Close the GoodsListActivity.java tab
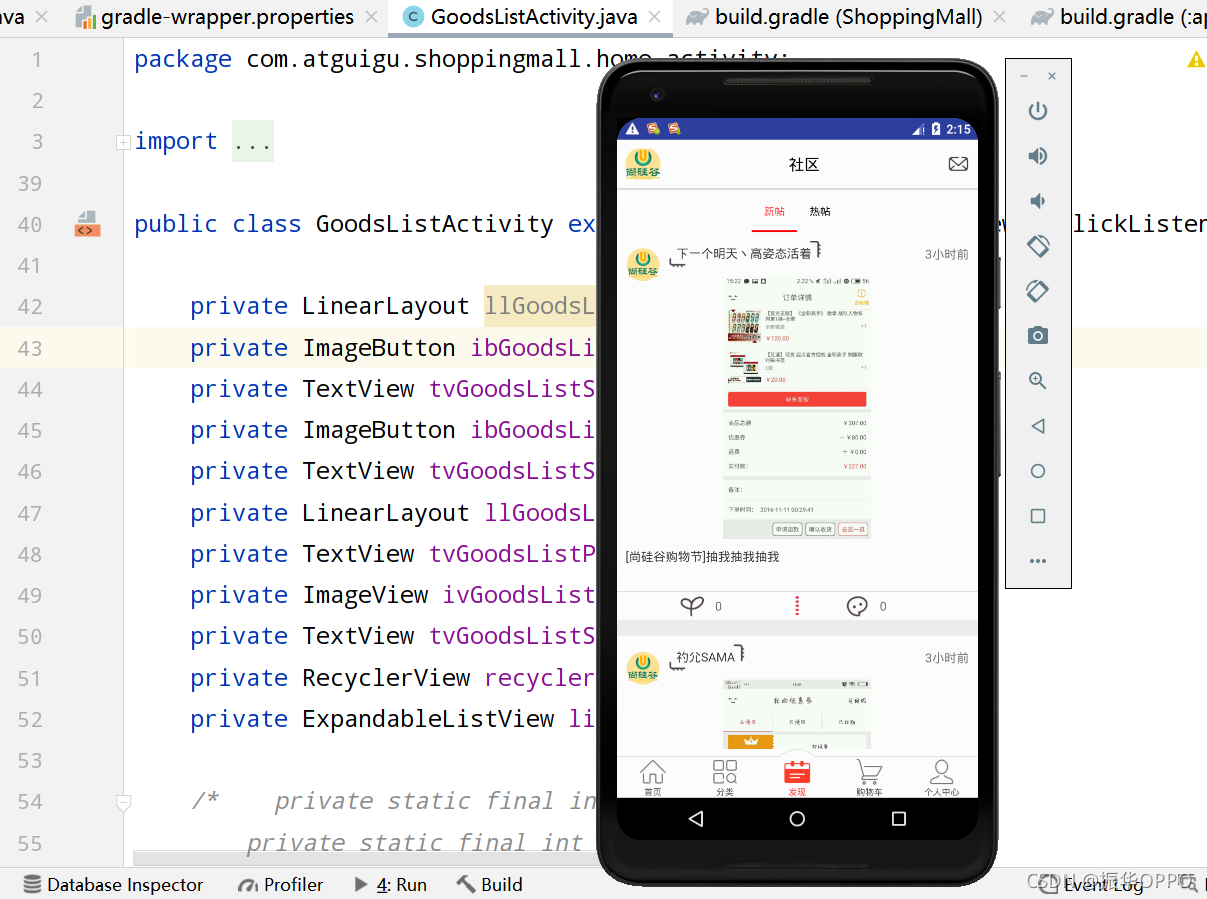This screenshot has width=1207, height=899. (x=655, y=17)
